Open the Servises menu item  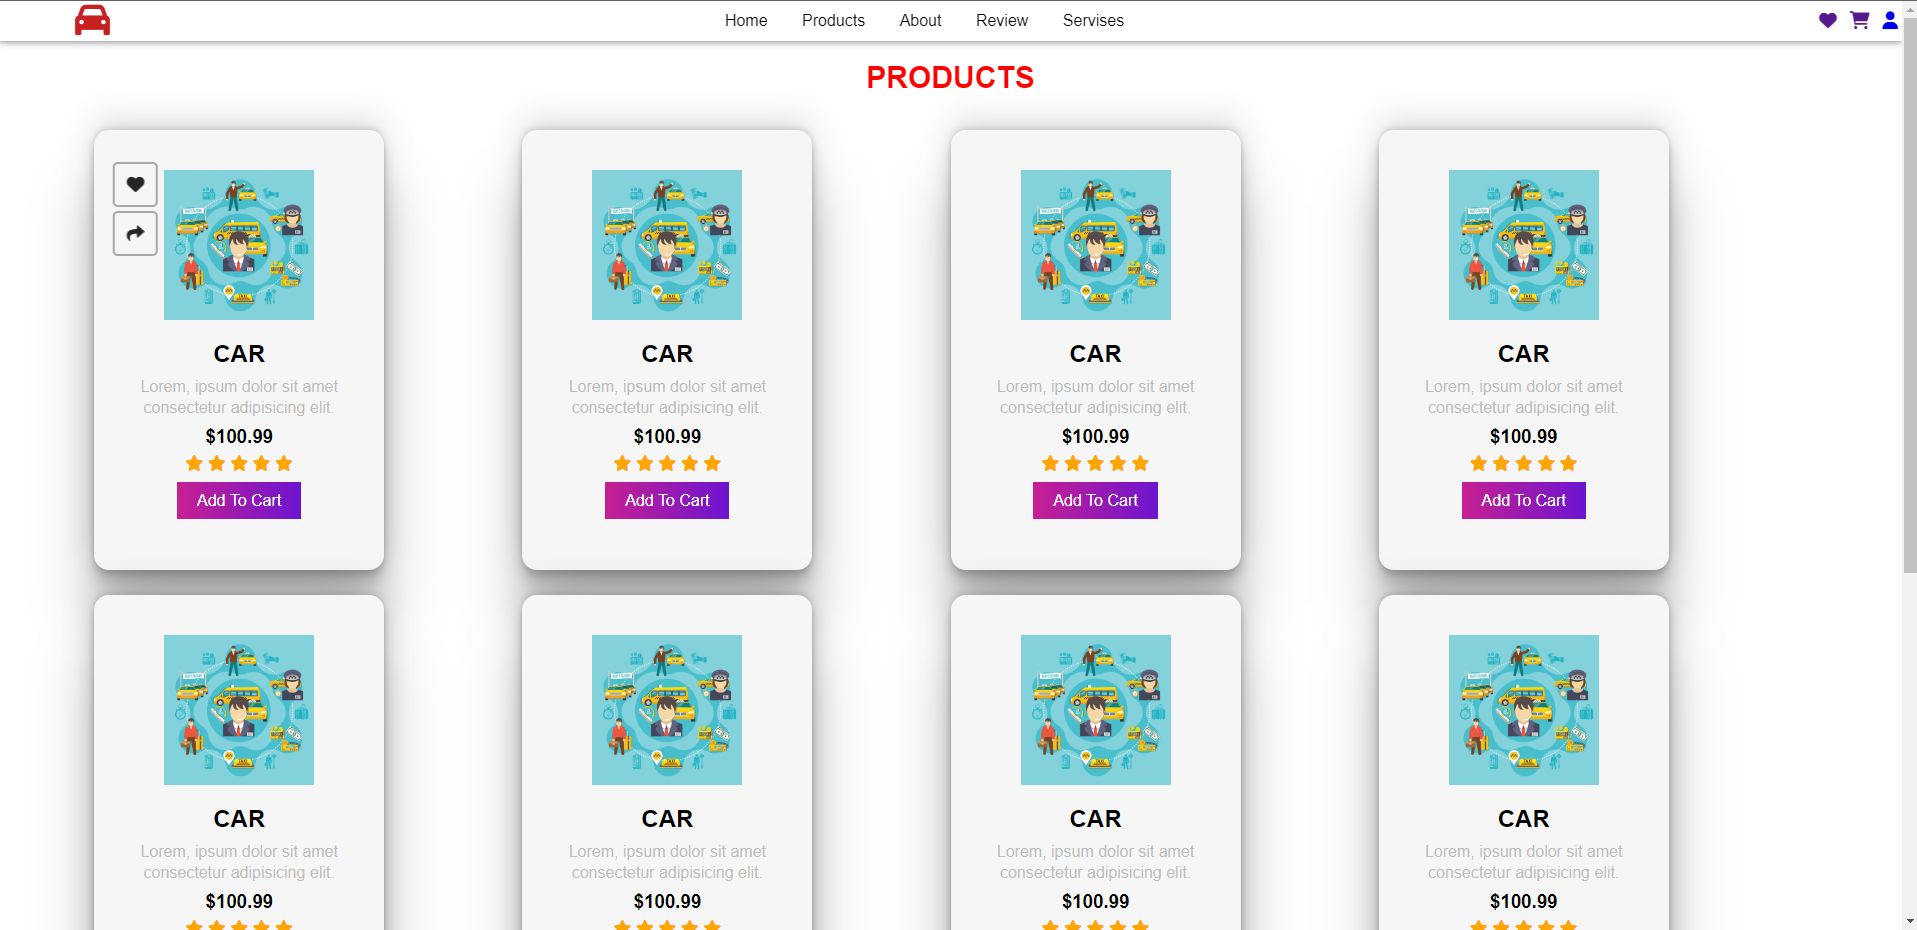[x=1093, y=20]
